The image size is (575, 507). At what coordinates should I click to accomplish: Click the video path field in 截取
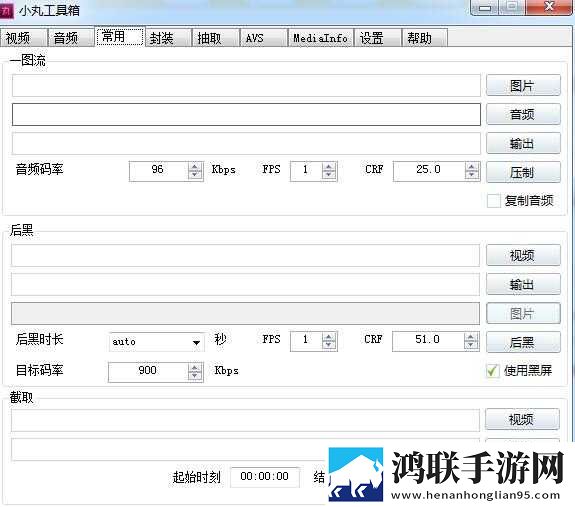[245, 420]
